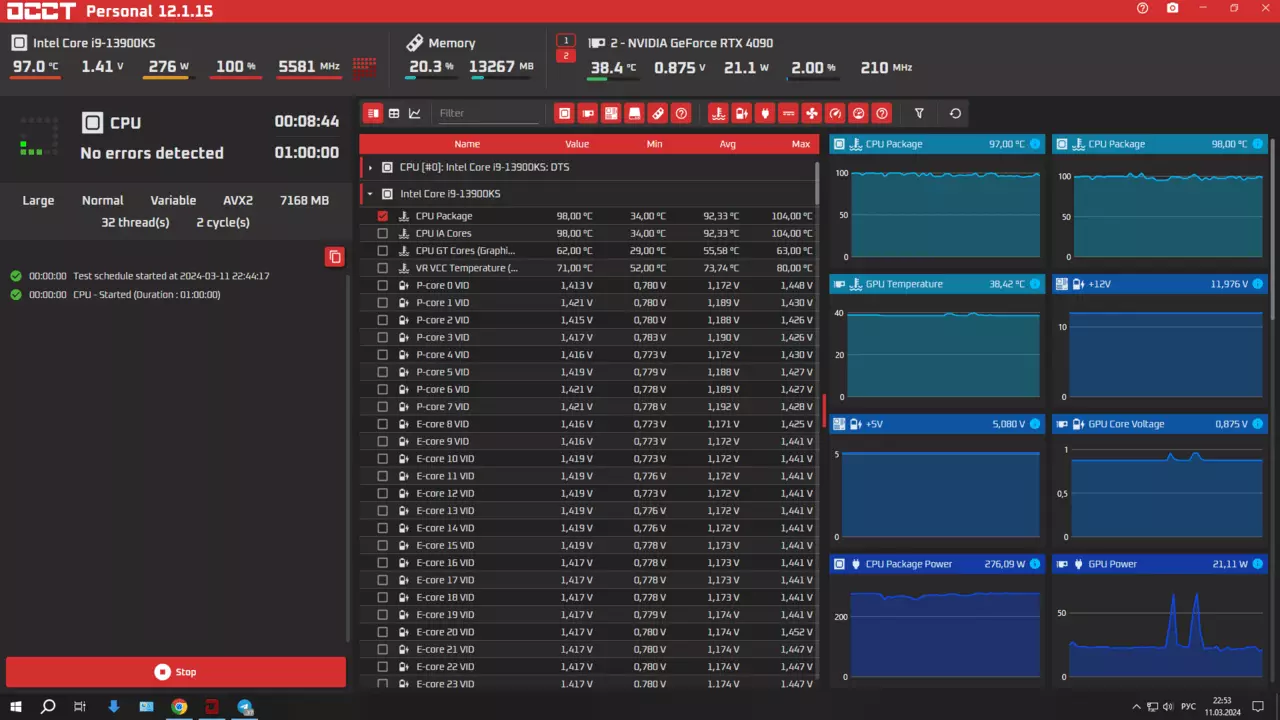Select GPU number 2 in the selector
This screenshot has width=1280, height=720.
click(566, 56)
